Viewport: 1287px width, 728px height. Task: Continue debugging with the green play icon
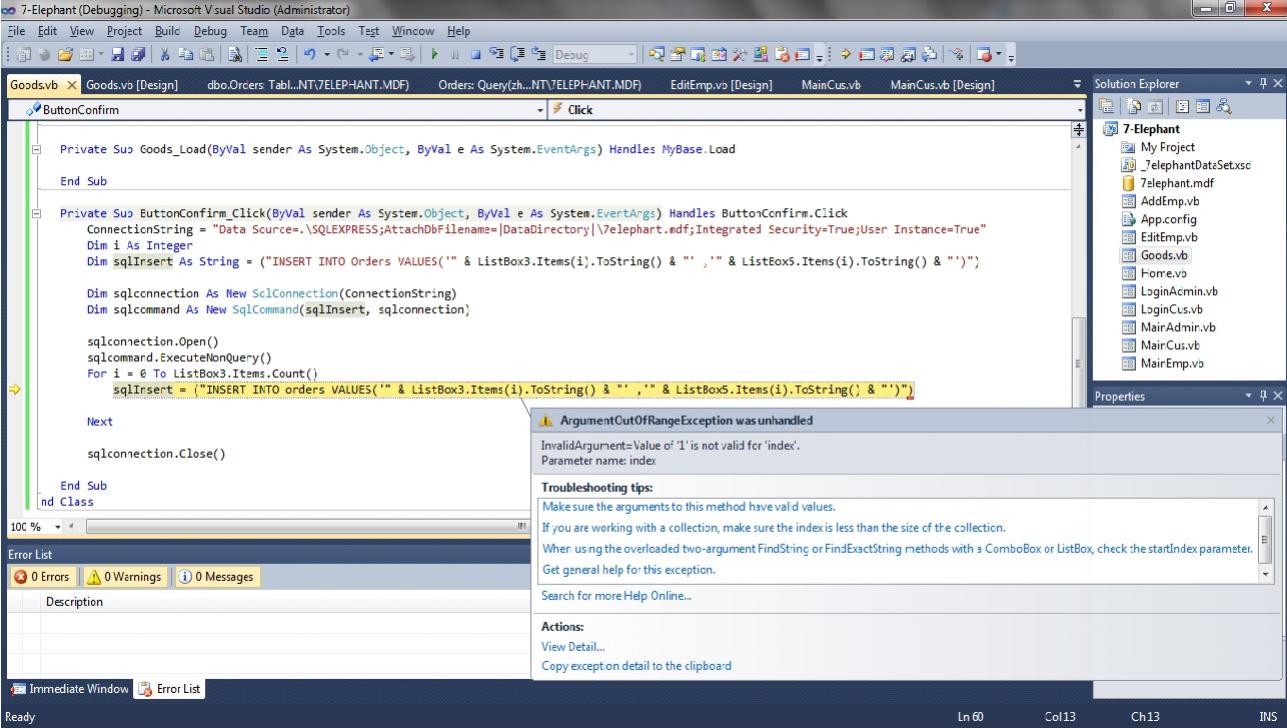pos(434,55)
